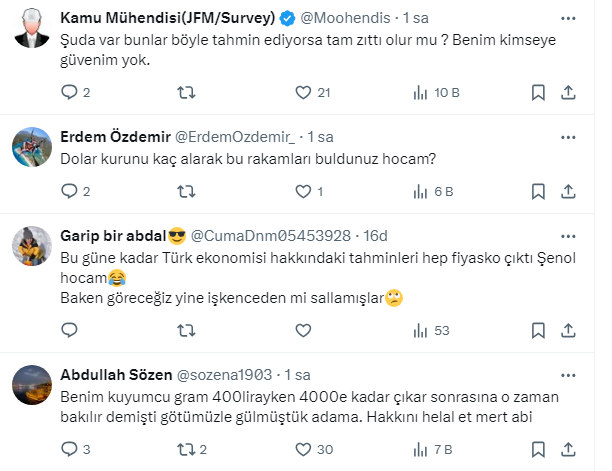The width and height of the screenshot is (612, 471).
Task: Reply to Kamu Mühendisi's tweet
Action: pyautogui.click(x=69, y=93)
